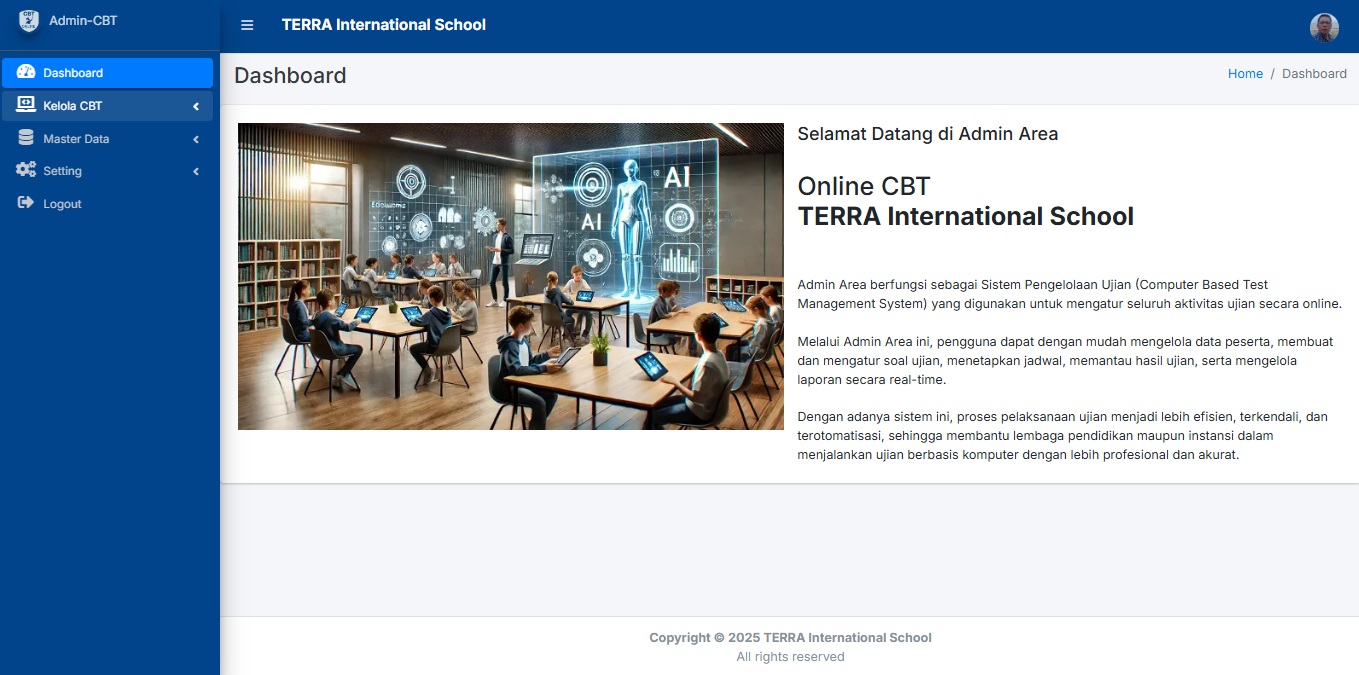The height and width of the screenshot is (675, 1359).
Task: Click the copyright footer text
Action: [790, 637]
